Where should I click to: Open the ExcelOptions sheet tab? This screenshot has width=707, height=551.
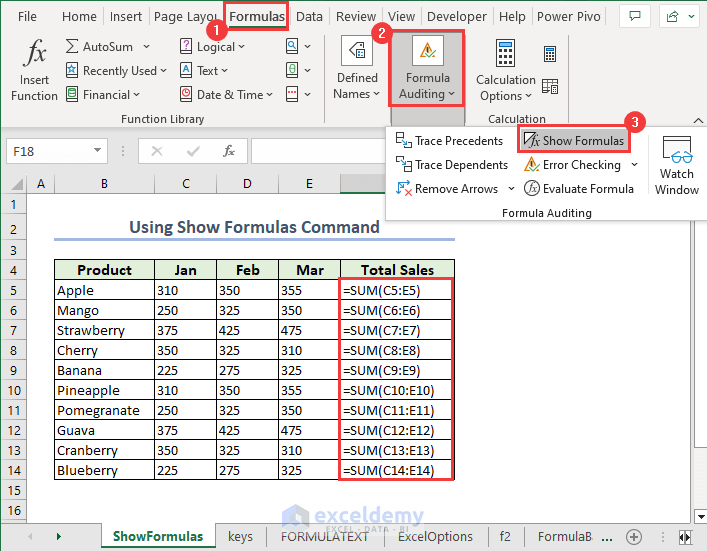(435, 536)
